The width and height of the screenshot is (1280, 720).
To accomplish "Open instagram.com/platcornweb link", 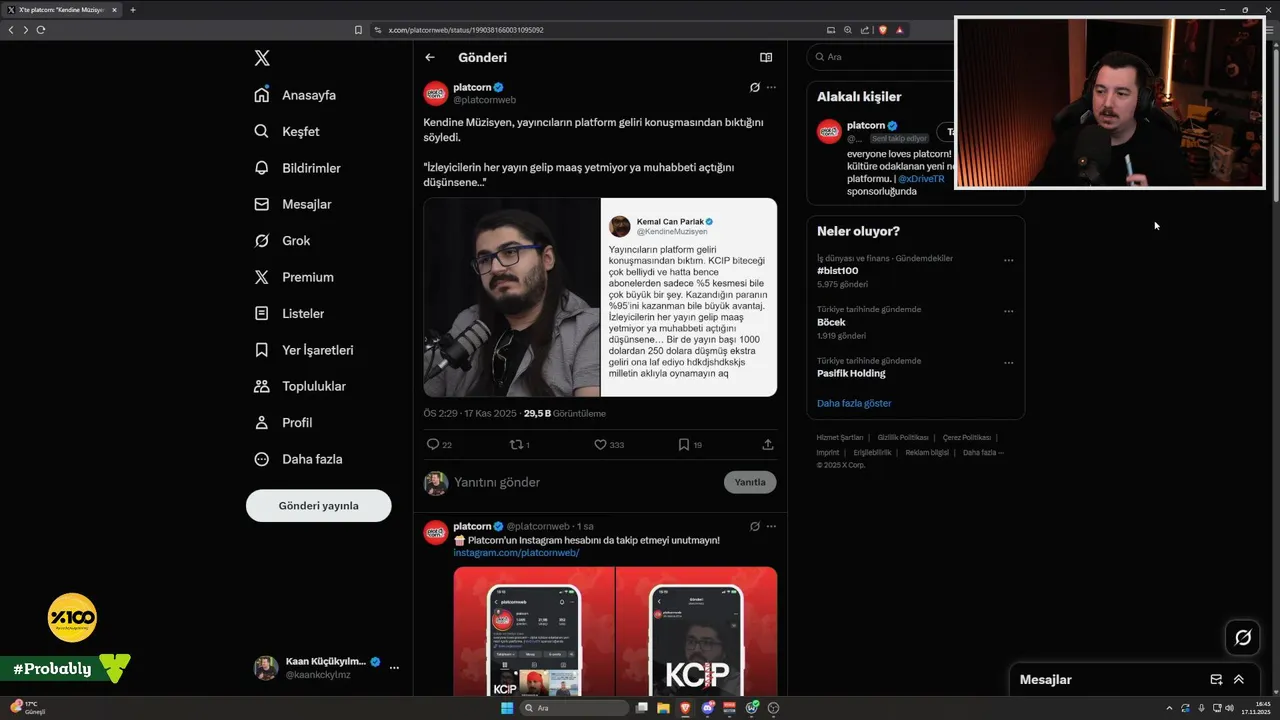I will 516,553.
